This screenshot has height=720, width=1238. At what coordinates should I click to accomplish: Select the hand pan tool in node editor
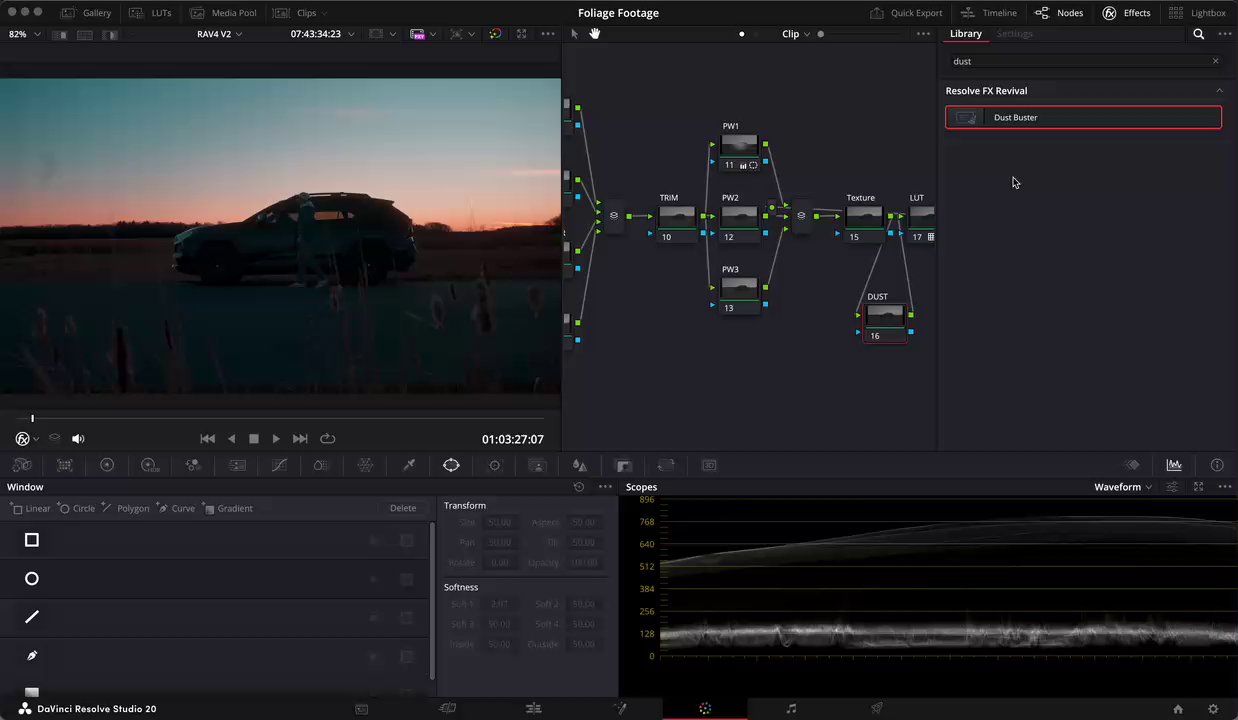pyautogui.click(x=594, y=34)
